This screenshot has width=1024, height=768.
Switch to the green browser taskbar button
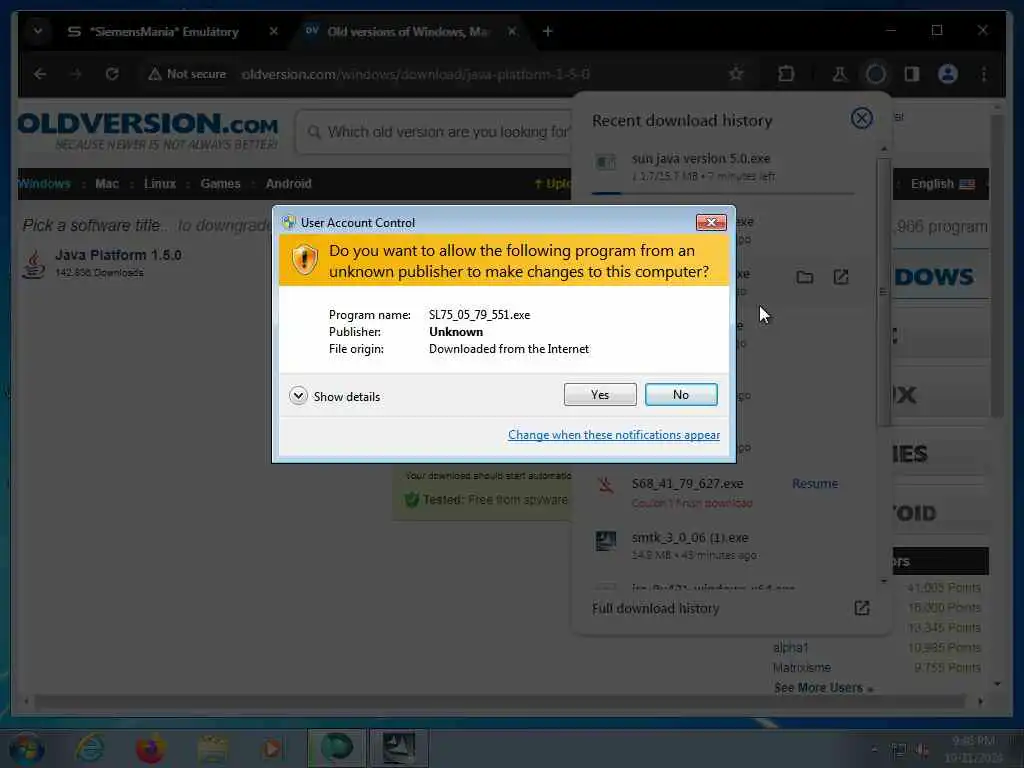(x=336, y=748)
